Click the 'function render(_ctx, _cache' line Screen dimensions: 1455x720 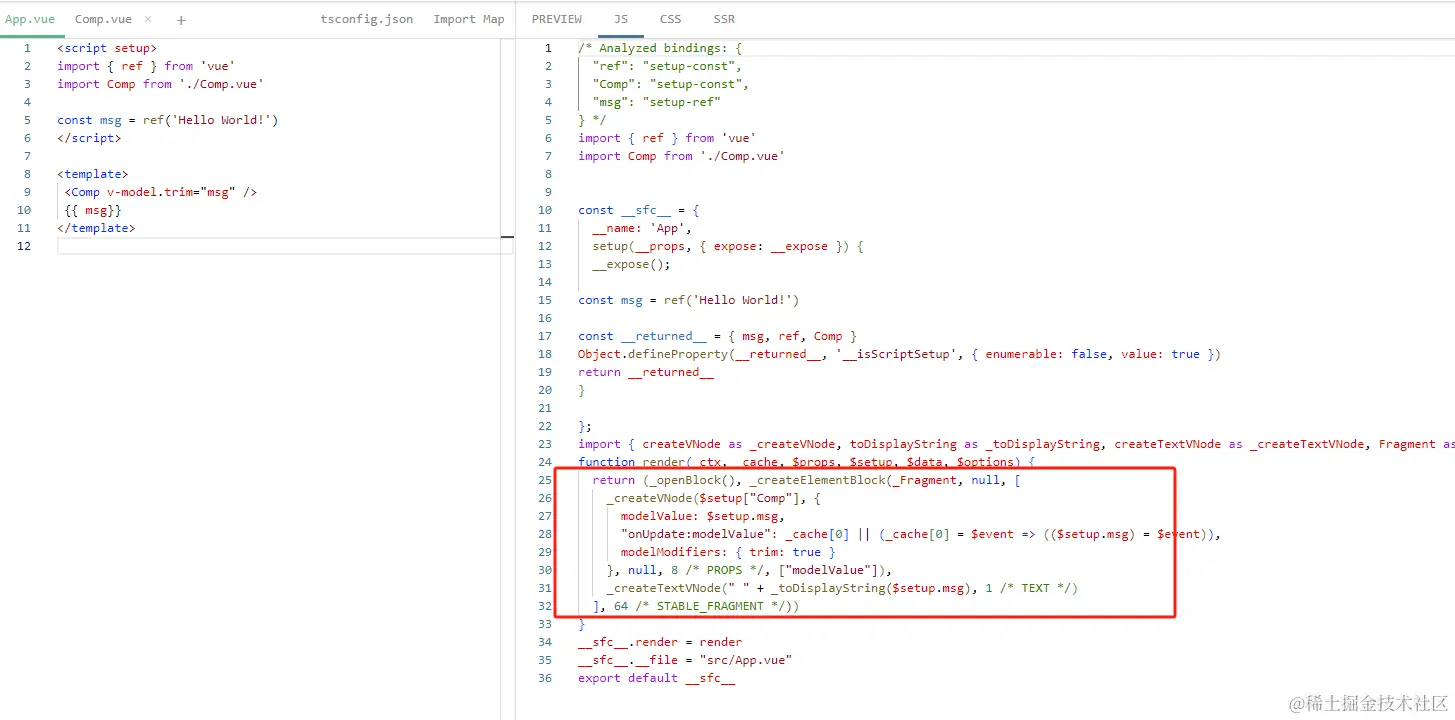click(x=806, y=462)
